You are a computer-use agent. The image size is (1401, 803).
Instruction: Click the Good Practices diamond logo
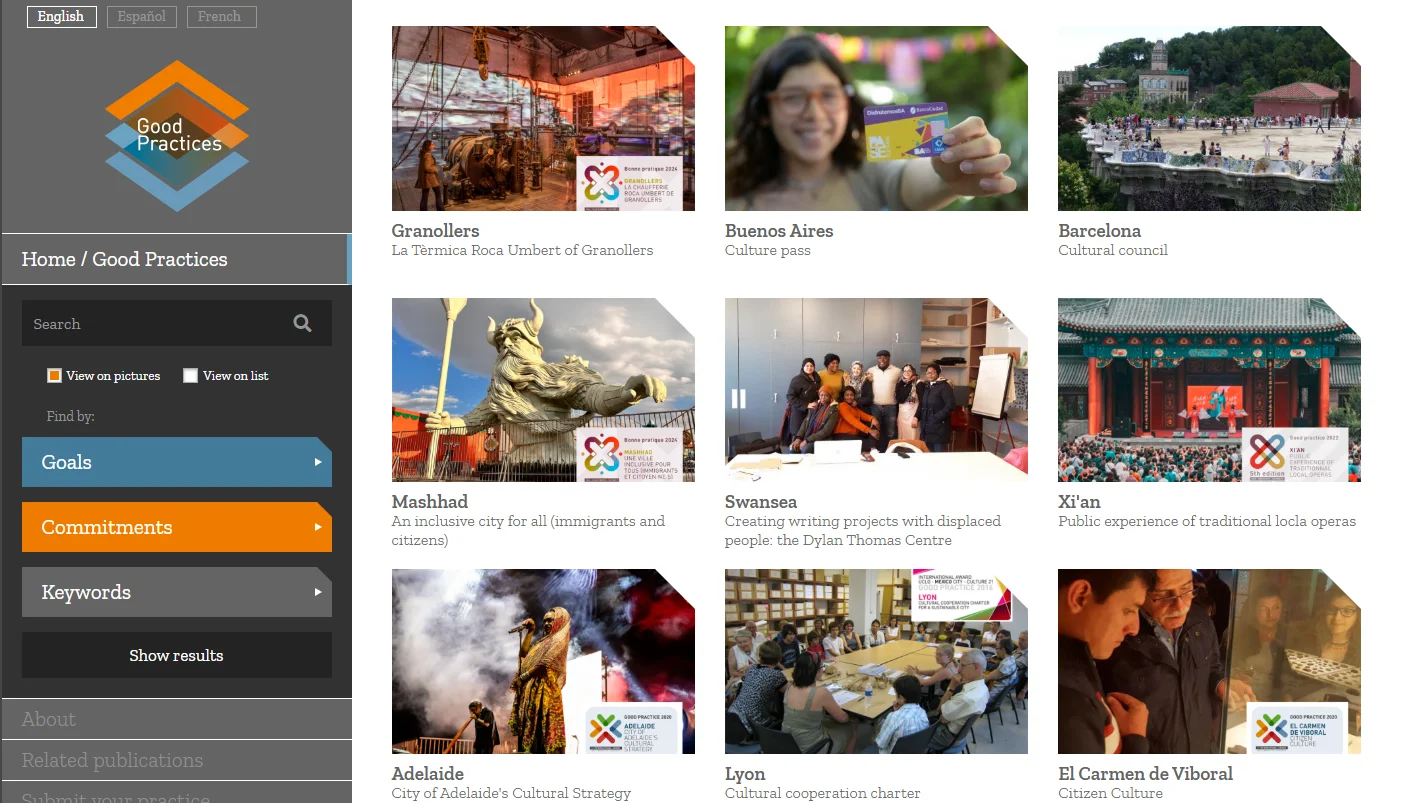point(177,135)
